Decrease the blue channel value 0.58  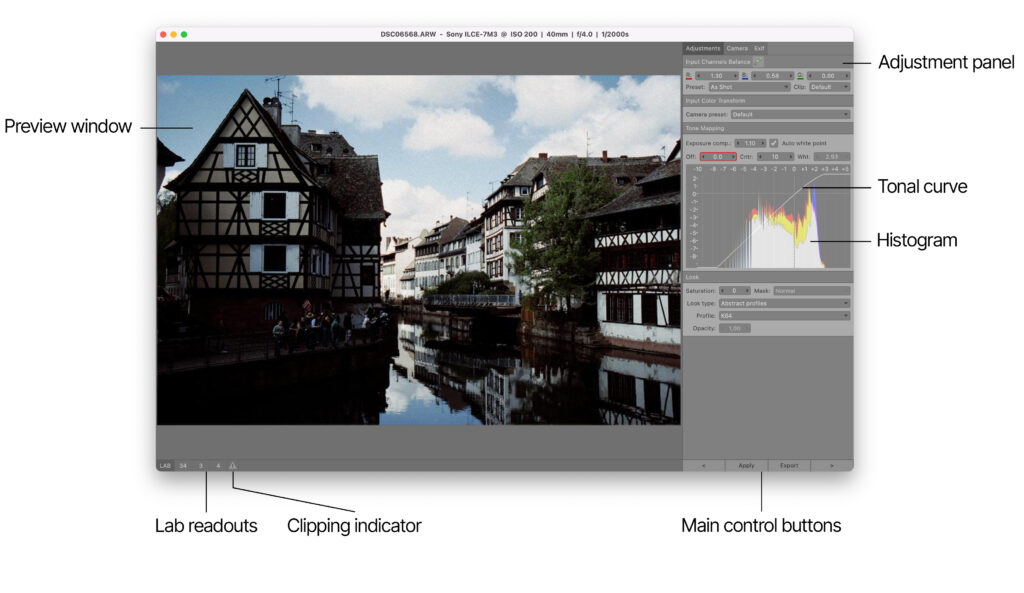click(754, 76)
